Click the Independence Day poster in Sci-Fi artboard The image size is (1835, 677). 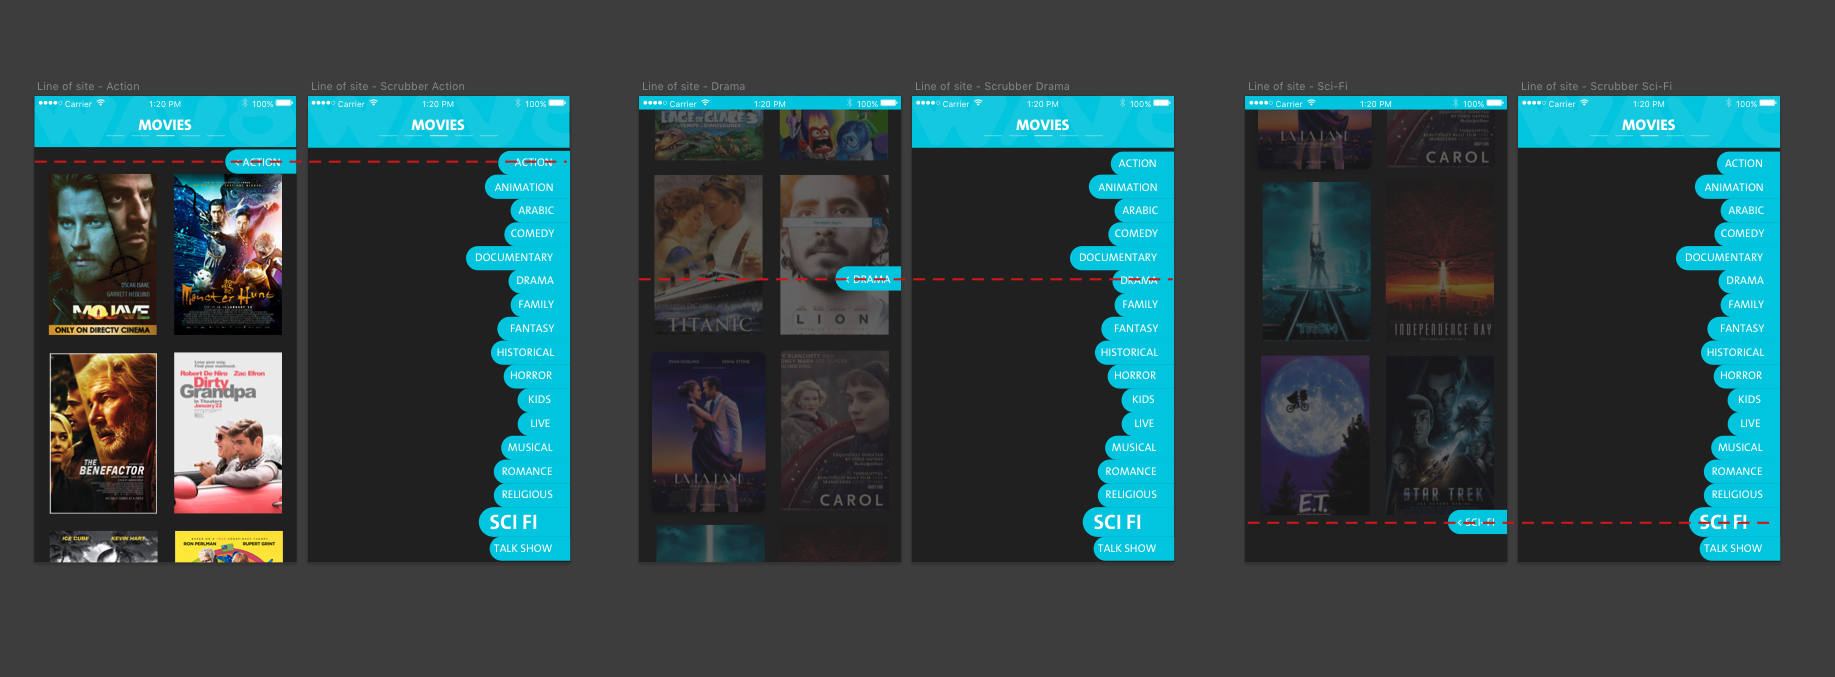click(1440, 261)
